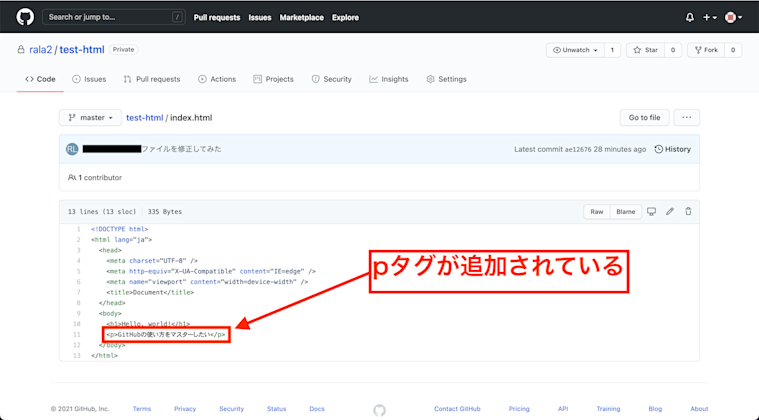Viewport: 759px width, 420px height.
Task: Open the footer Security link
Action: click(x=231, y=409)
